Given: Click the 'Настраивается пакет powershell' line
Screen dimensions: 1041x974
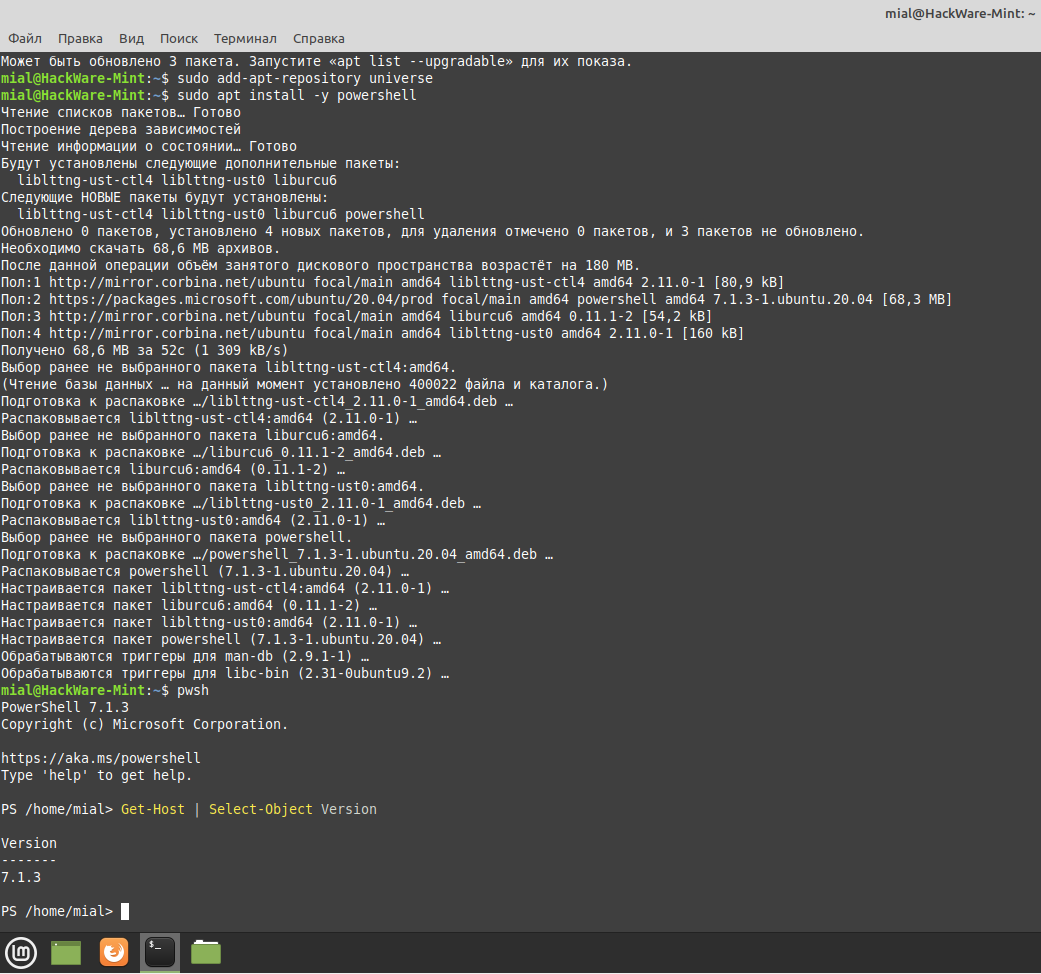Looking at the screenshot, I should pyautogui.click(x=221, y=639).
